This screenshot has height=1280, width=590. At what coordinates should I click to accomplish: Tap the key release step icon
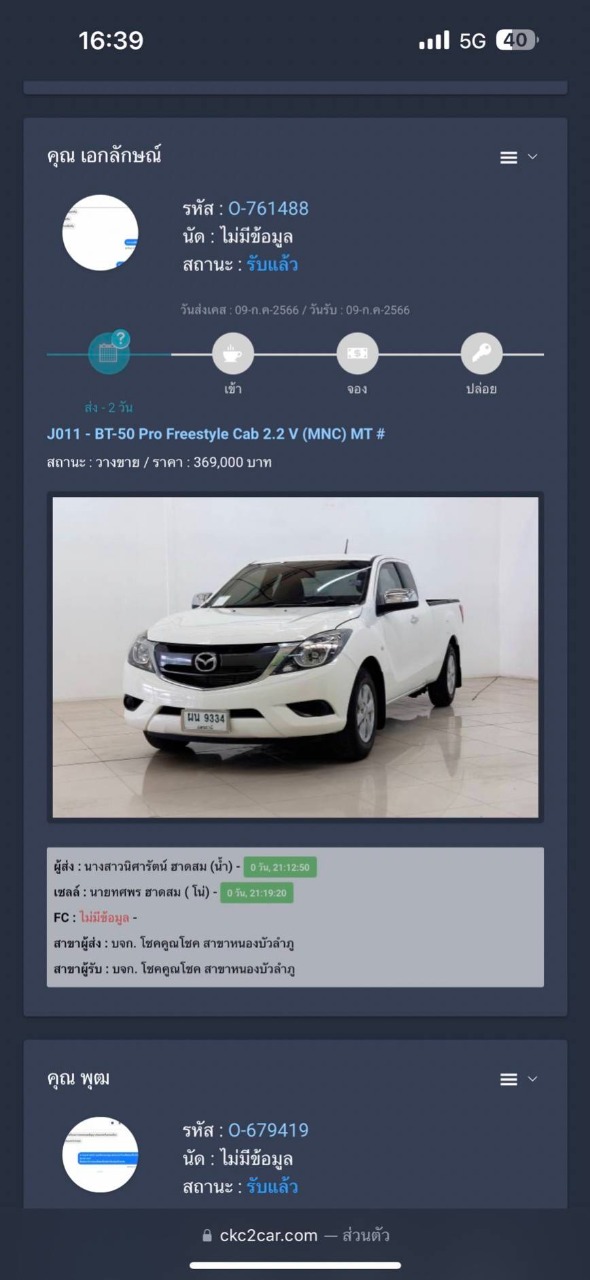(481, 354)
